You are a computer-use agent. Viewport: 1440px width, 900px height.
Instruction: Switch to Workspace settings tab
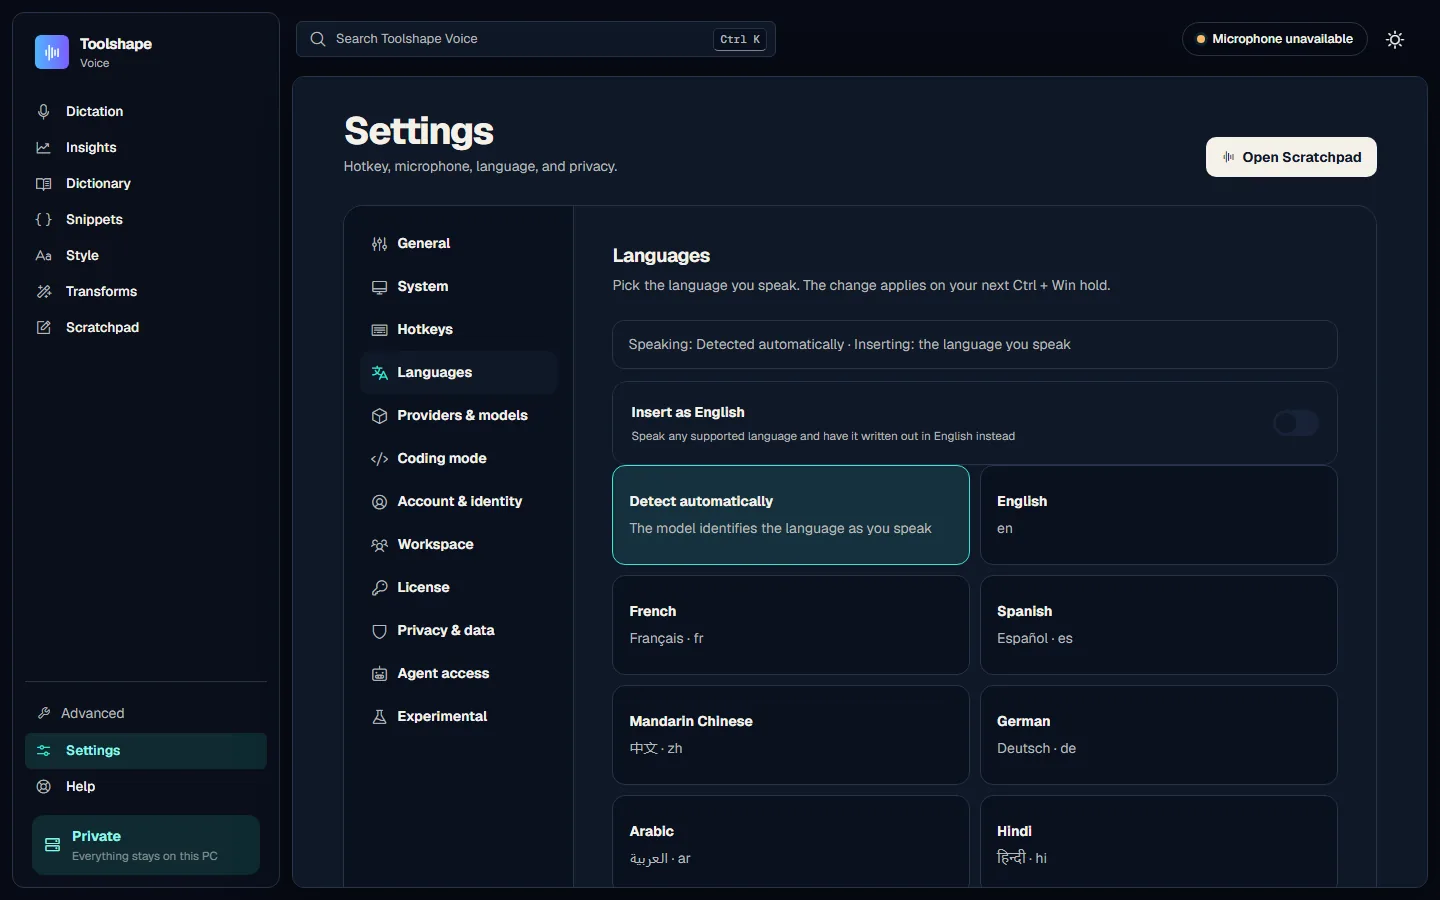[x=458, y=544]
